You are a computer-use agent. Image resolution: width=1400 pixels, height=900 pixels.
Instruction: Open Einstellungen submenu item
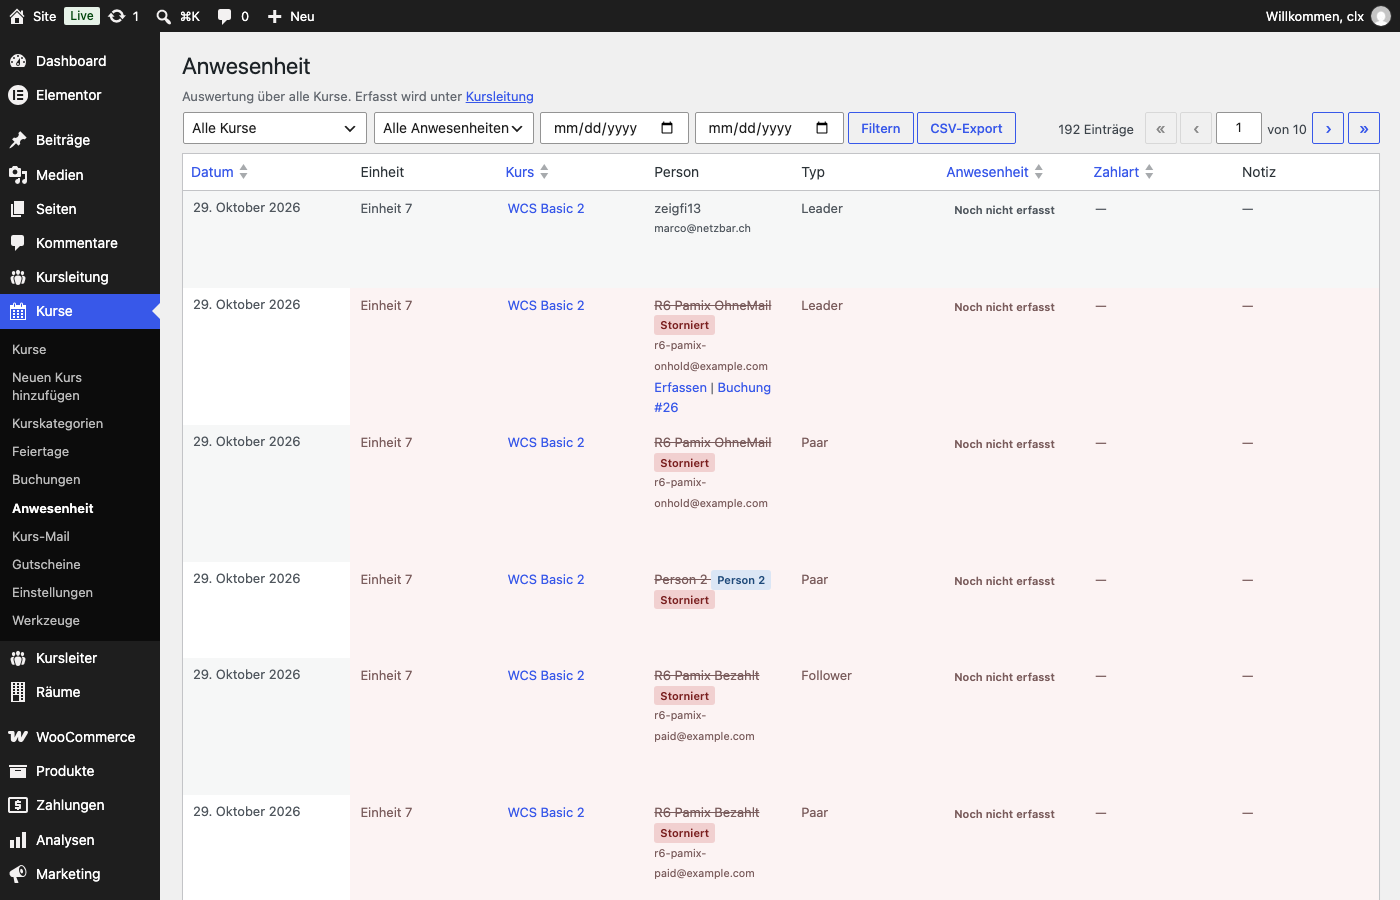pyautogui.click(x=52, y=593)
